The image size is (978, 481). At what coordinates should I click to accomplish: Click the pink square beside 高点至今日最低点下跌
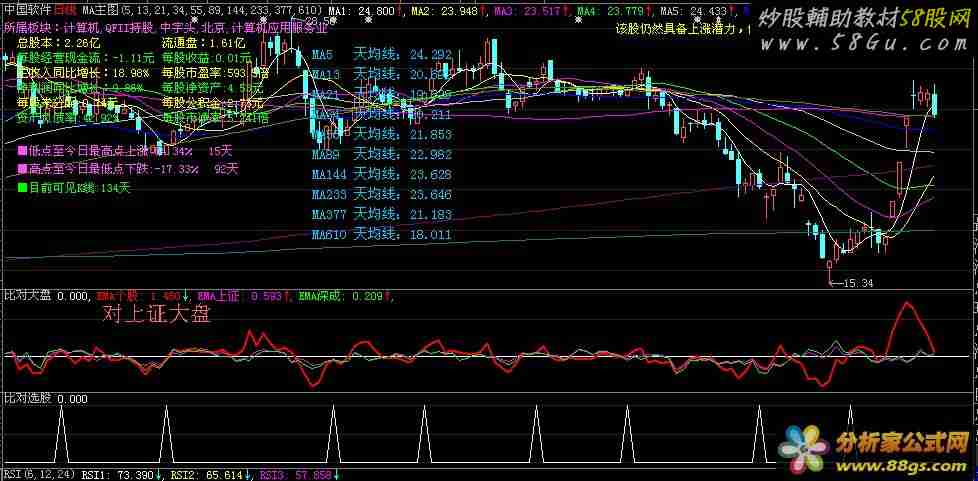coord(22,169)
